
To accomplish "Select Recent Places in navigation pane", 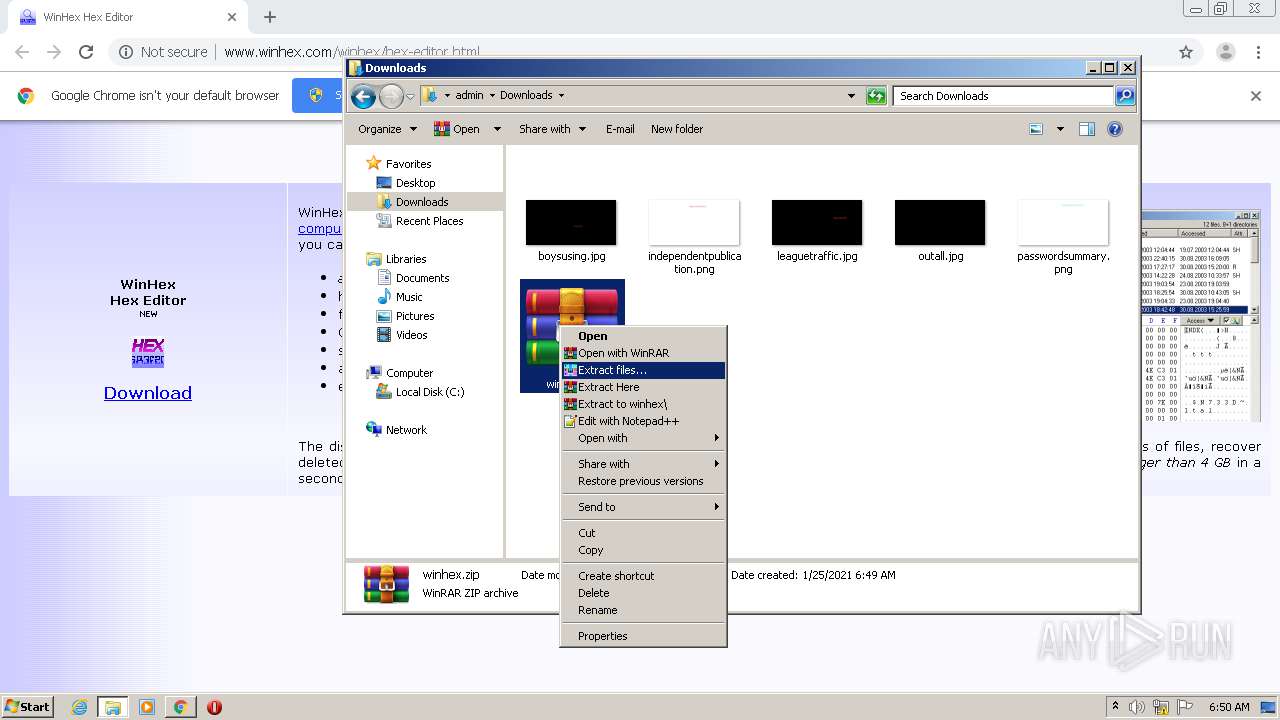I will [420, 220].
